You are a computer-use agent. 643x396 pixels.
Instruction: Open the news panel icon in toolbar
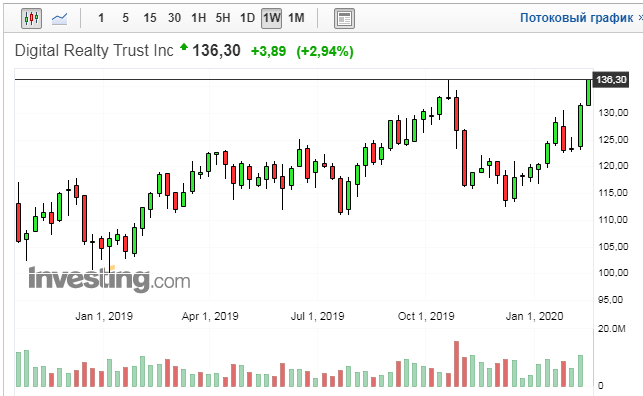click(x=344, y=18)
